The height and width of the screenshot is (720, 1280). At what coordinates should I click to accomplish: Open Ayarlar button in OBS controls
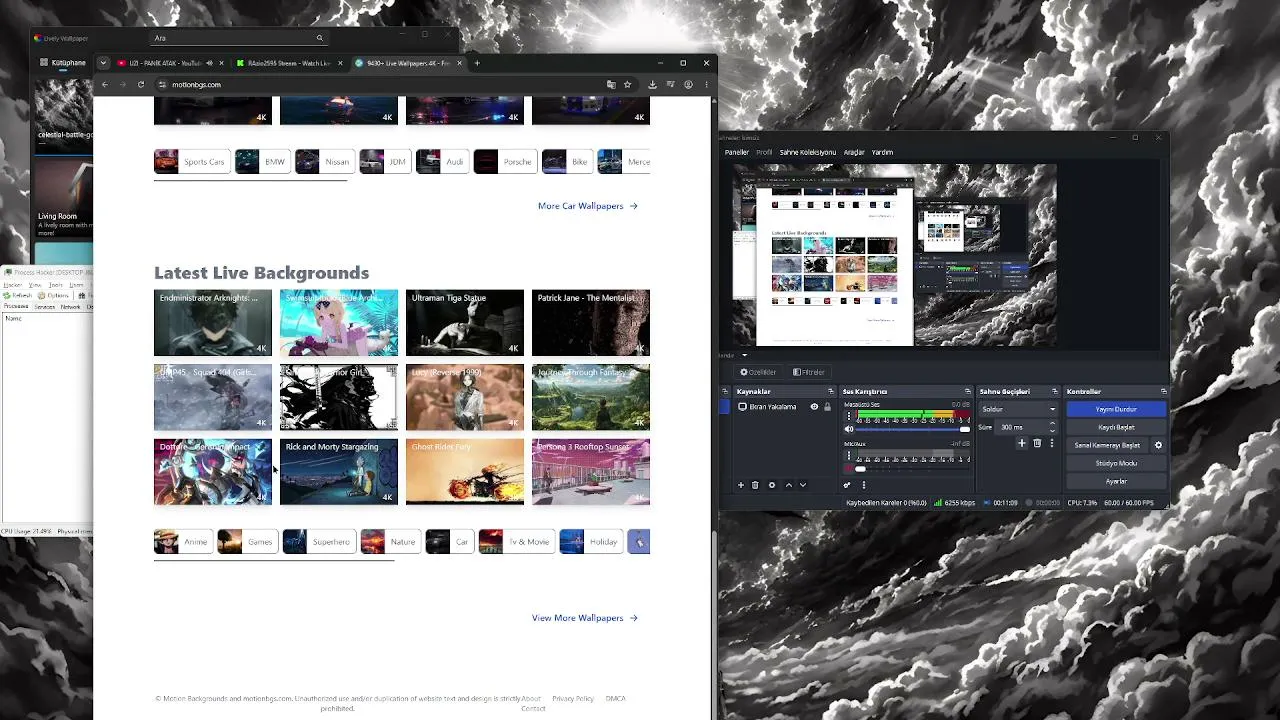pyautogui.click(x=1116, y=481)
